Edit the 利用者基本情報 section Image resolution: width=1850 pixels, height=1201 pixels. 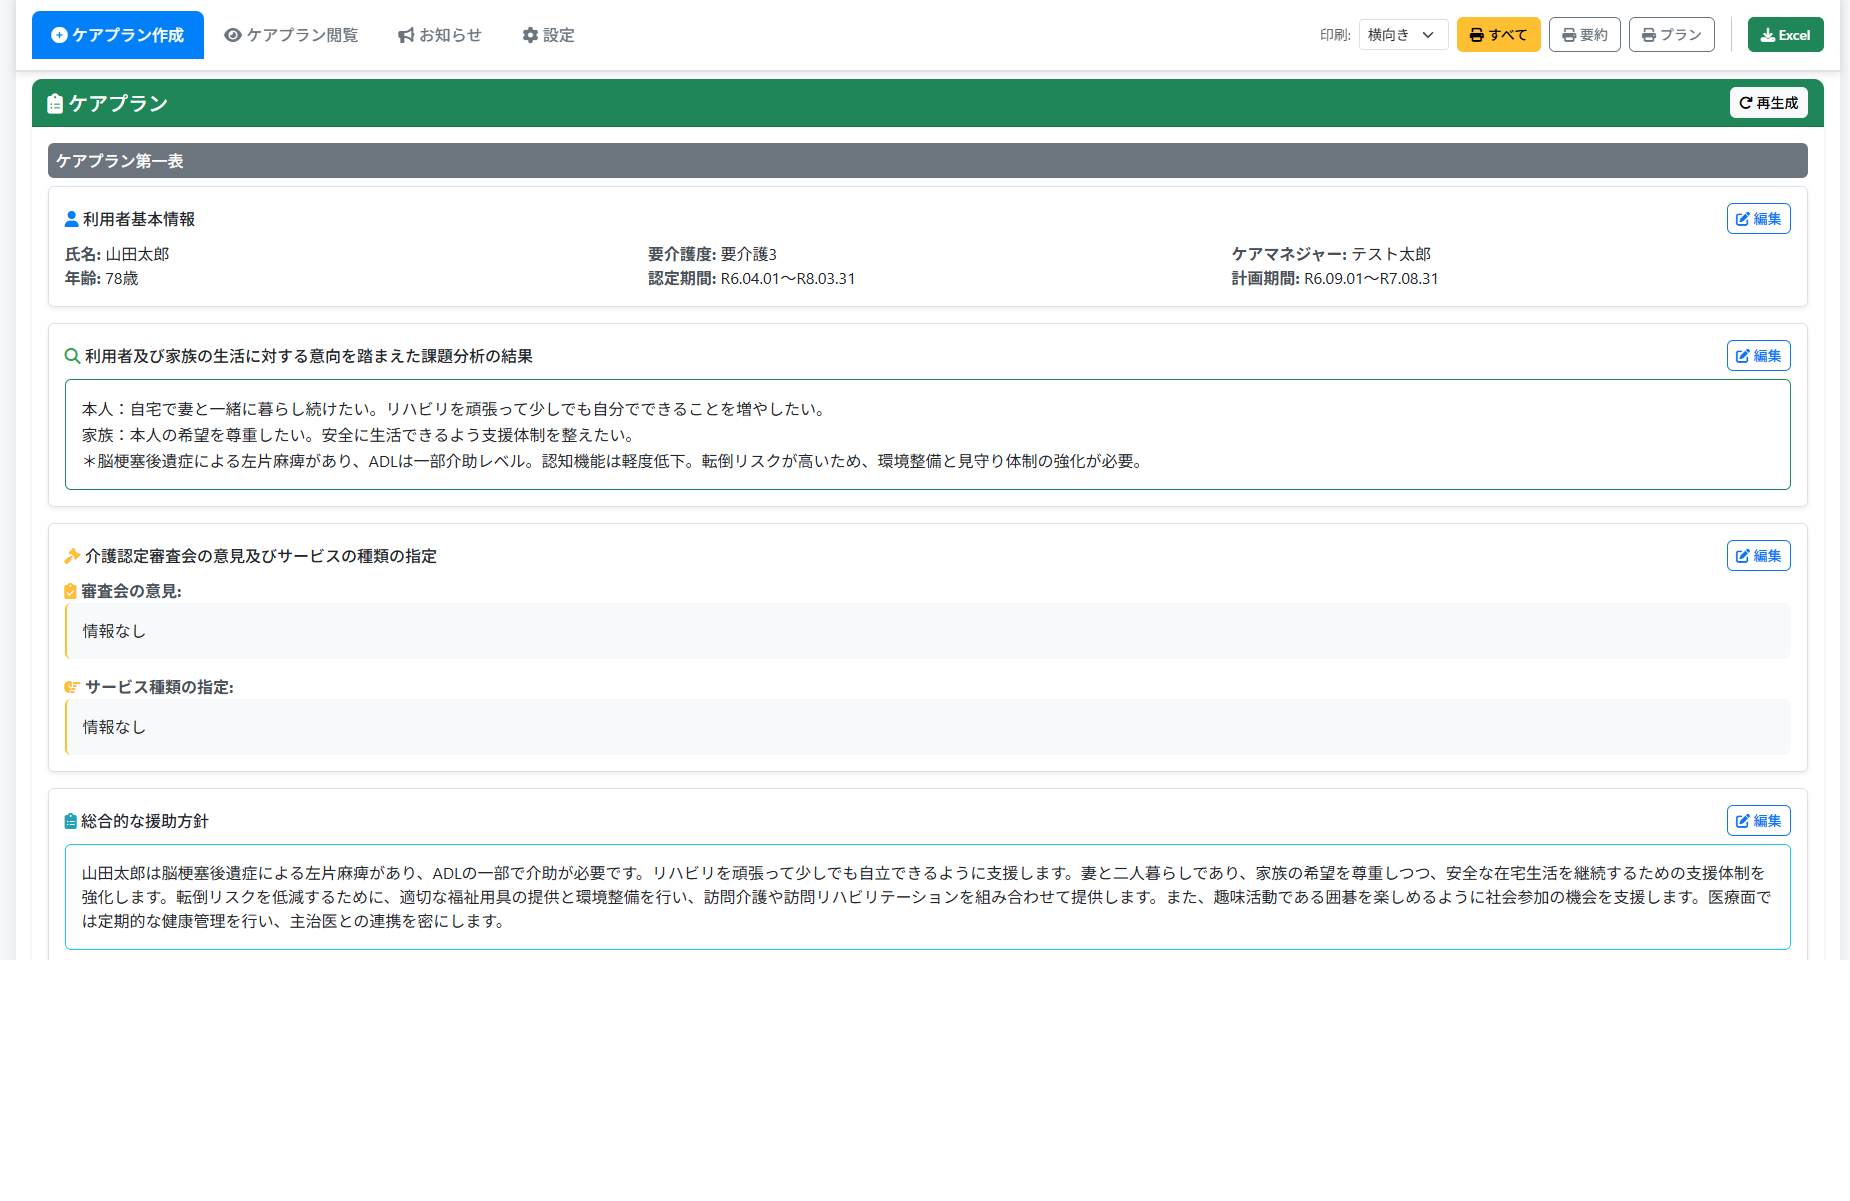click(x=1758, y=219)
